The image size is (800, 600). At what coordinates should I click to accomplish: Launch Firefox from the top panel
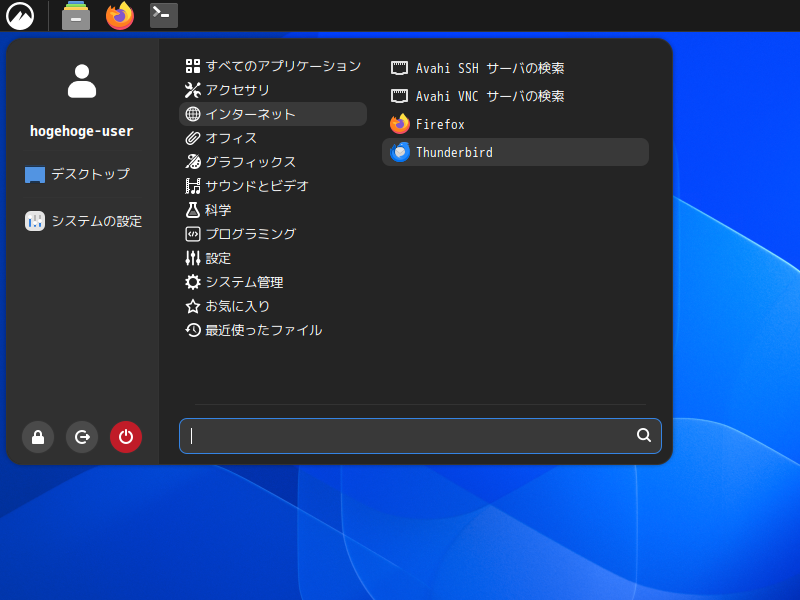click(x=120, y=15)
